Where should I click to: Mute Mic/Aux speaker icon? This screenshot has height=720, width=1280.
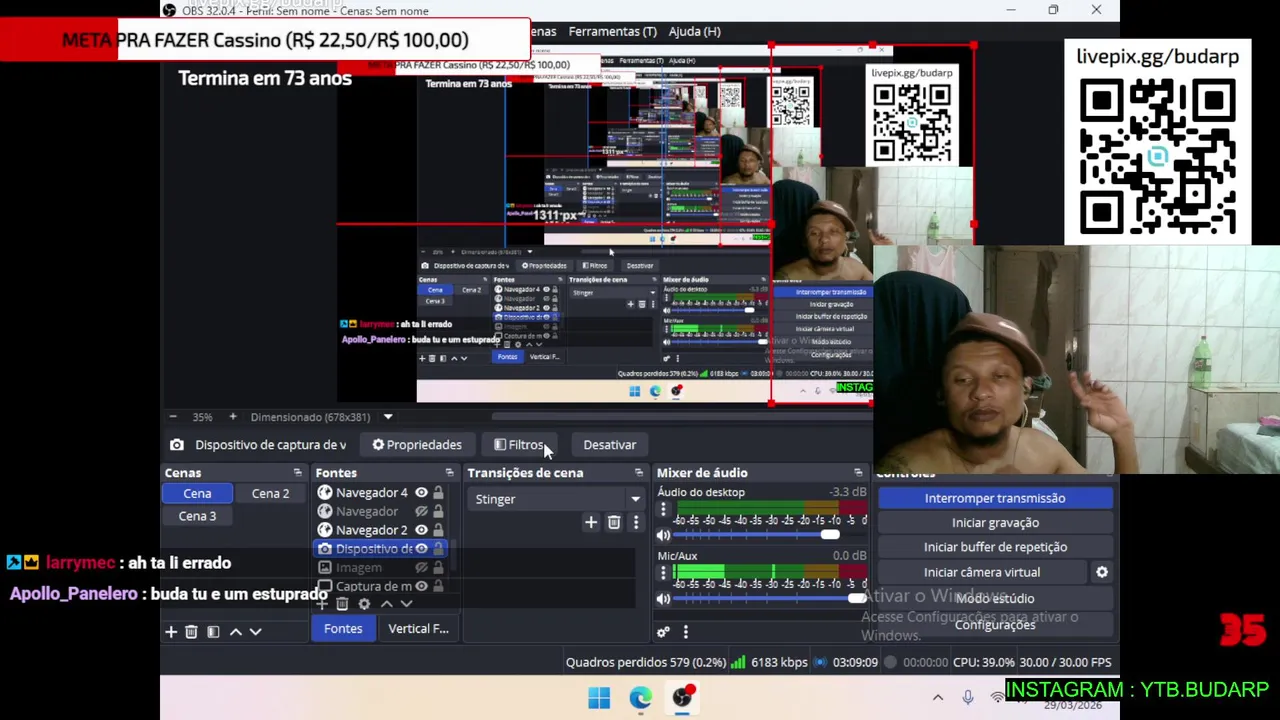(x=663, y=599)
